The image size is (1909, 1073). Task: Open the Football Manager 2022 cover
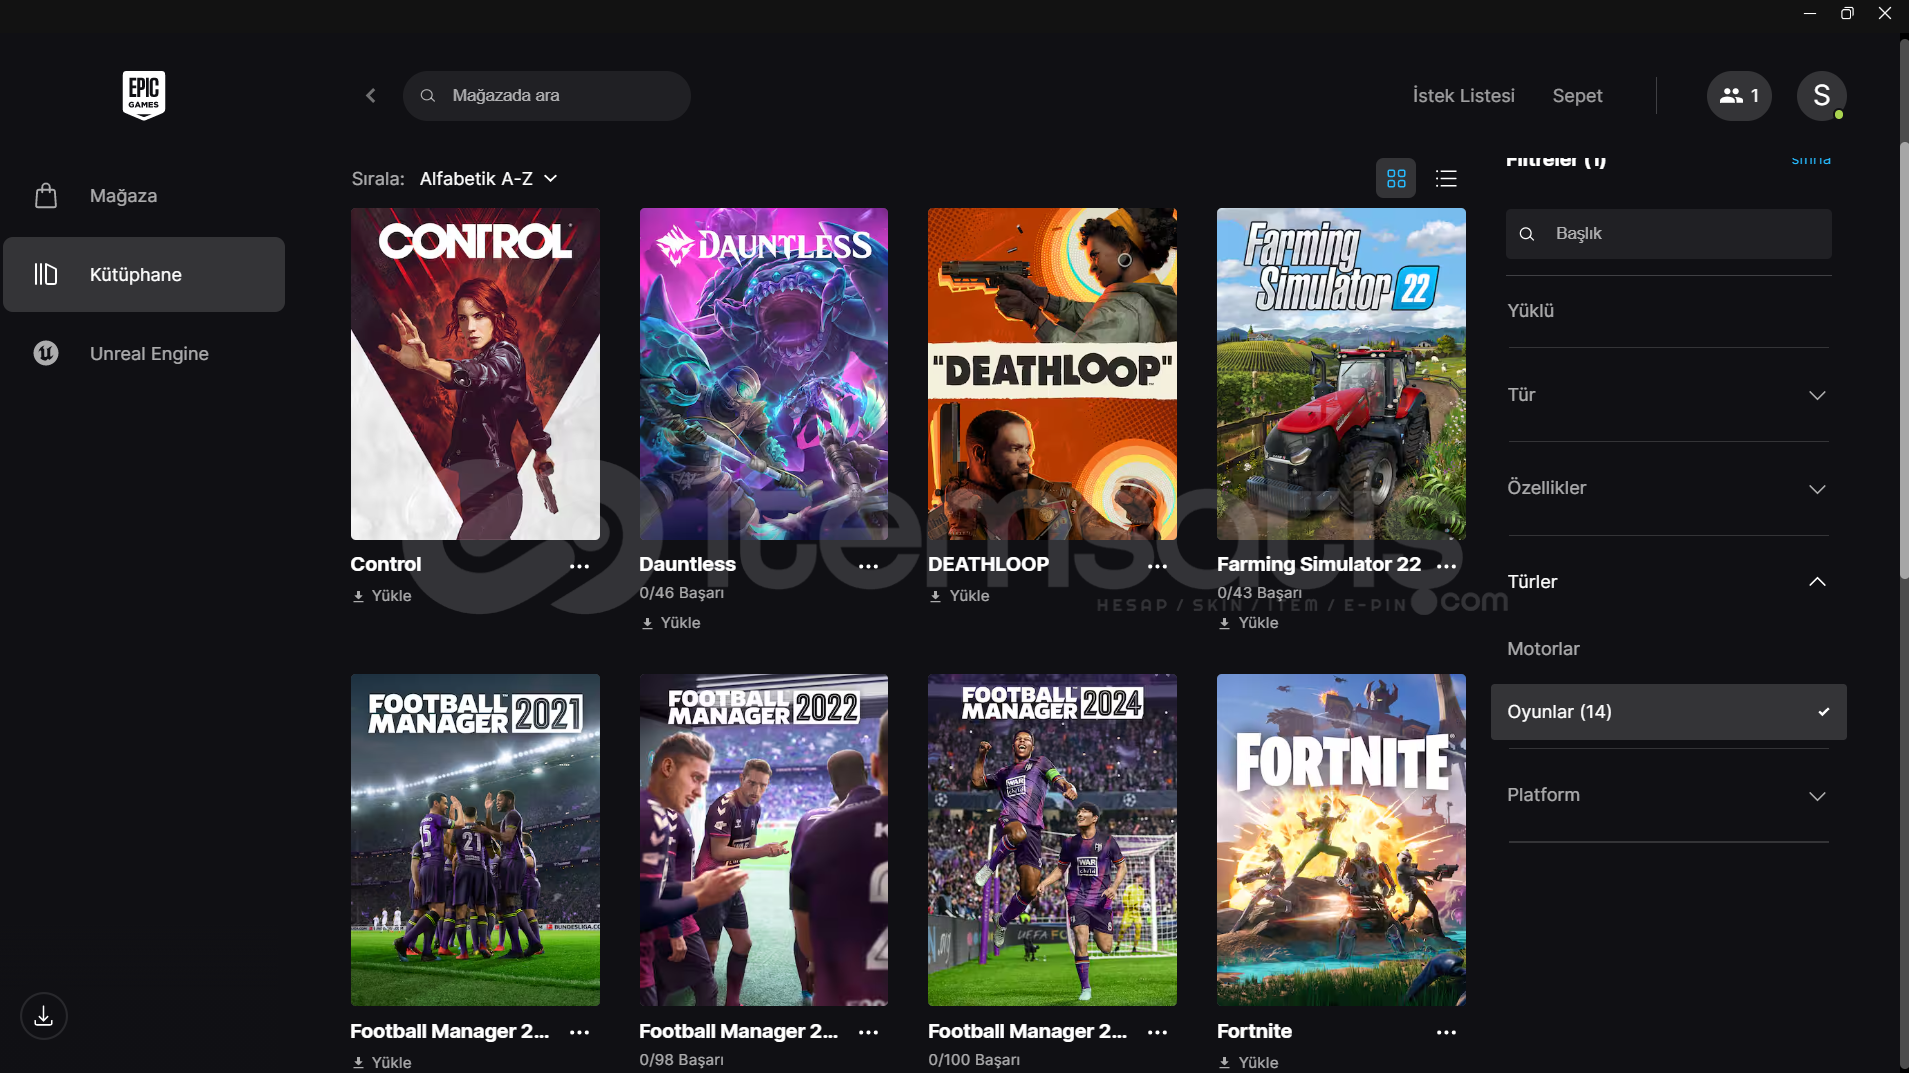(x=764, y=840)
